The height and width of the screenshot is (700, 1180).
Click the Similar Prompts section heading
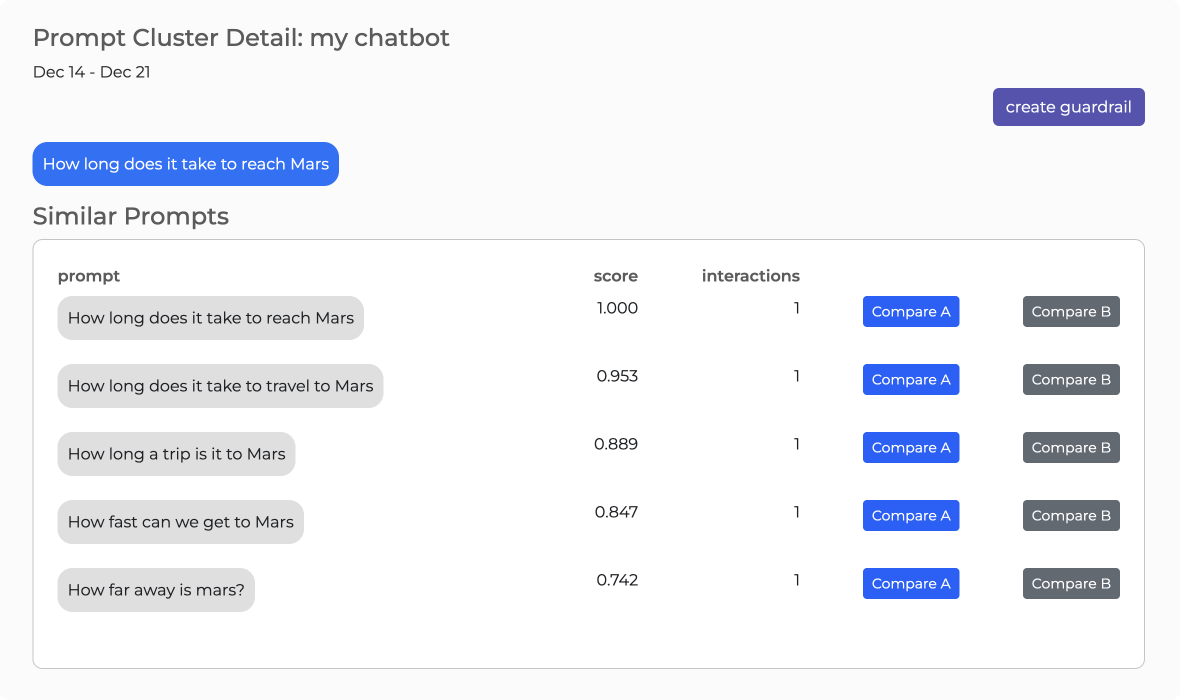(130, 216)
